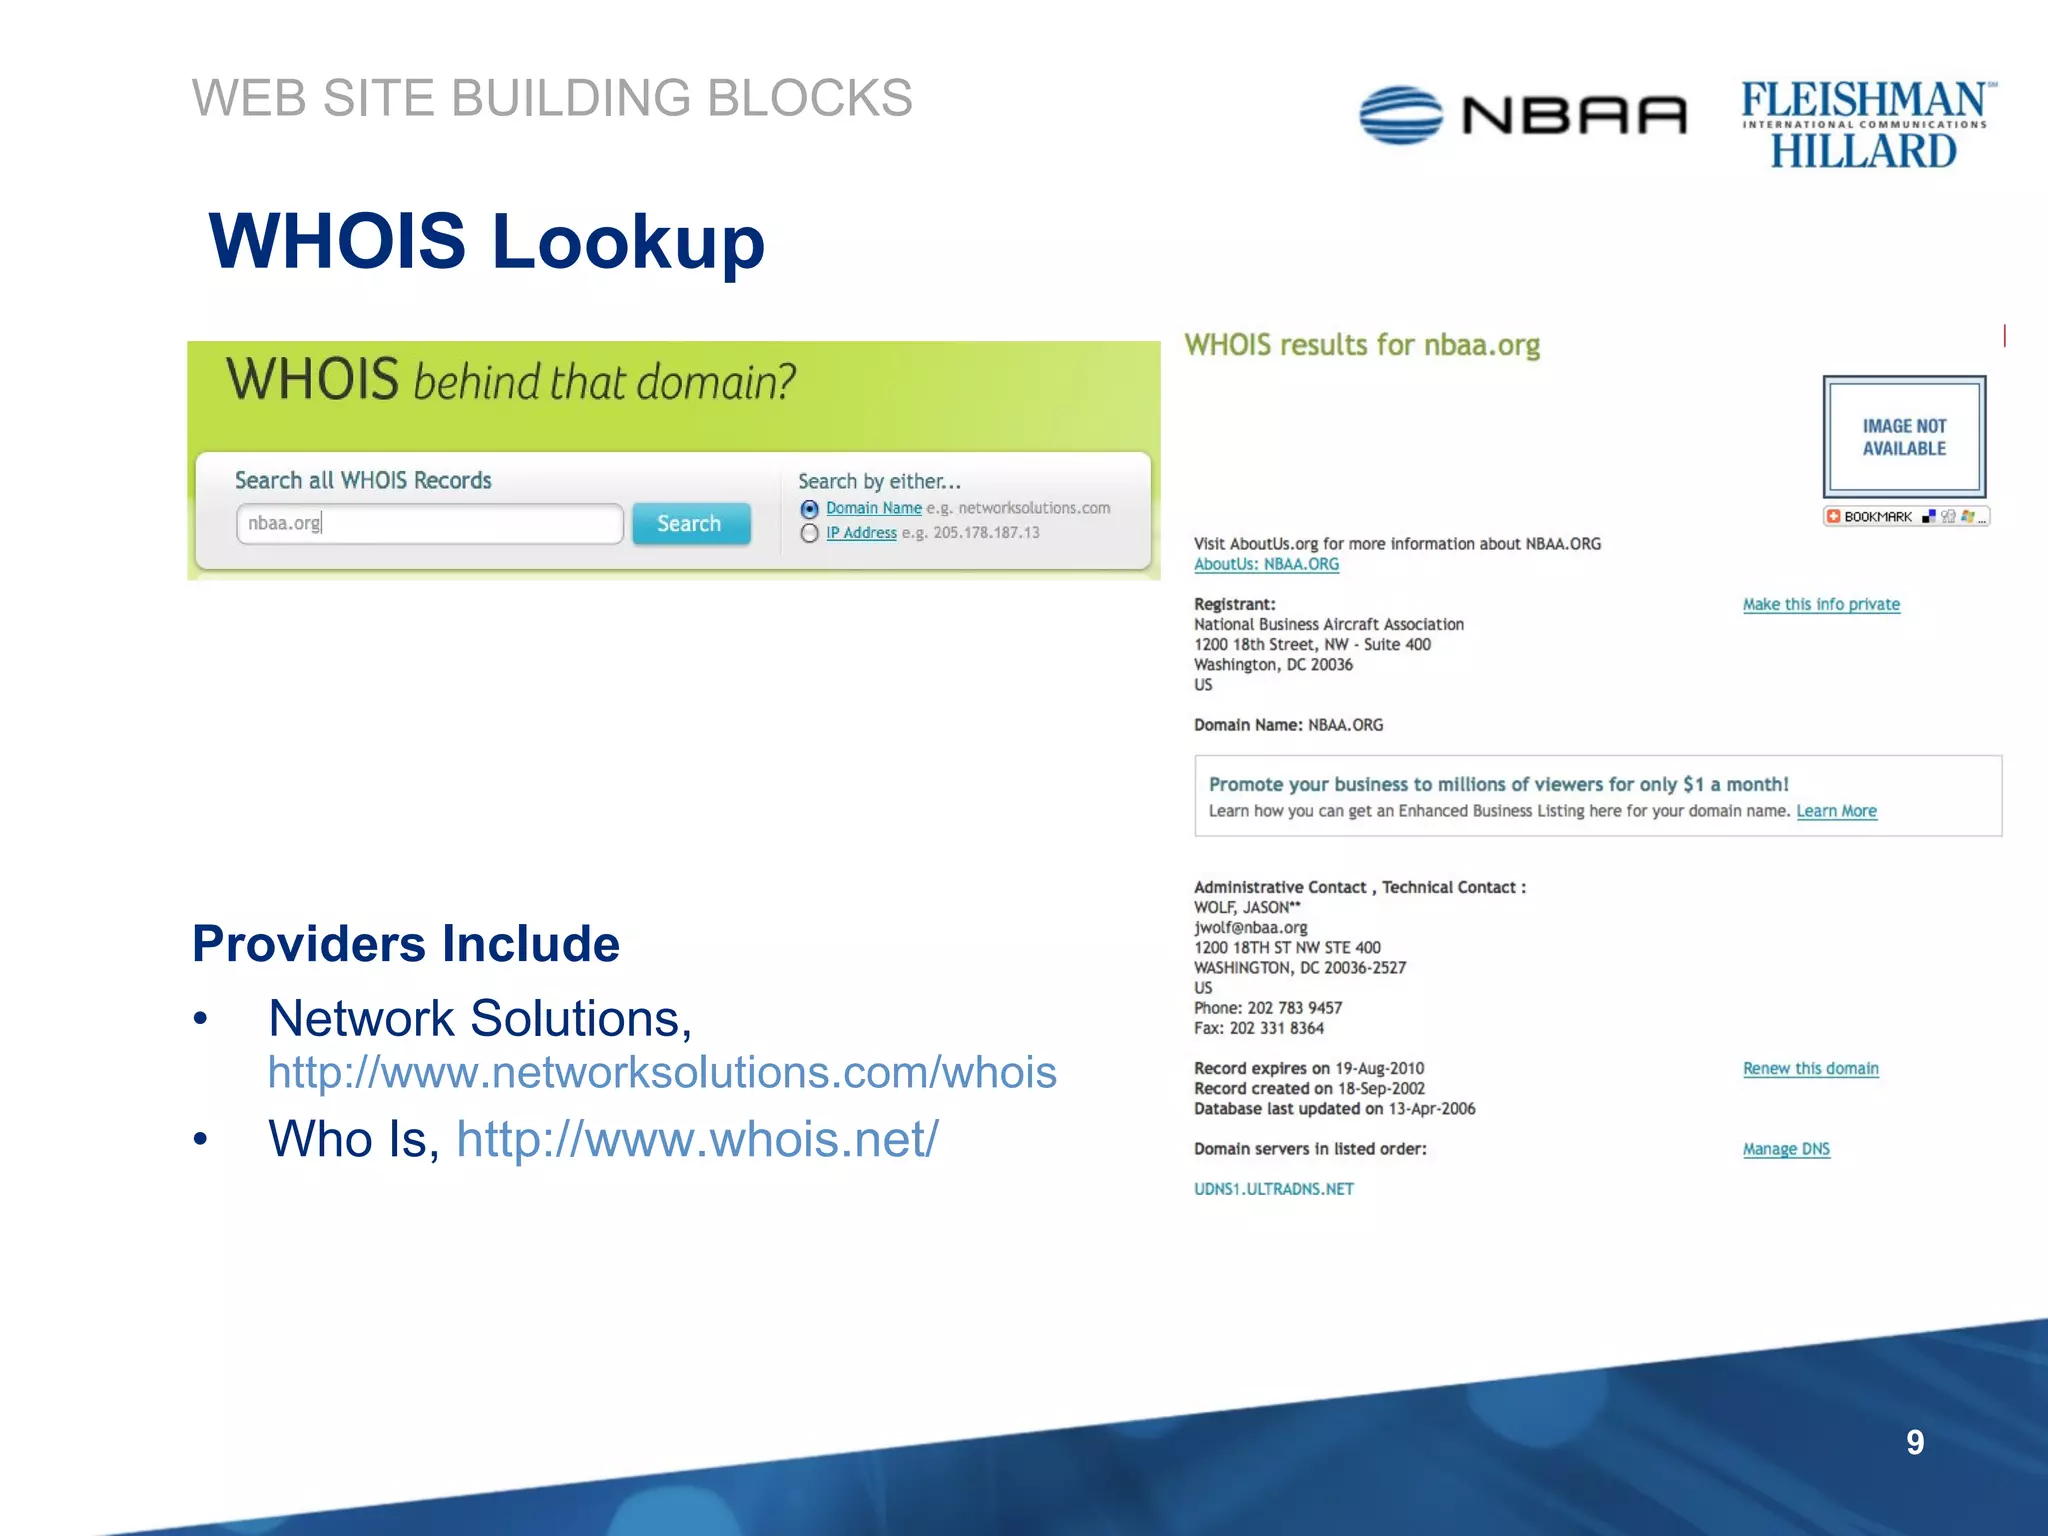Click the blue Search button
The image size is (2048, 1536).
(691, 523)
